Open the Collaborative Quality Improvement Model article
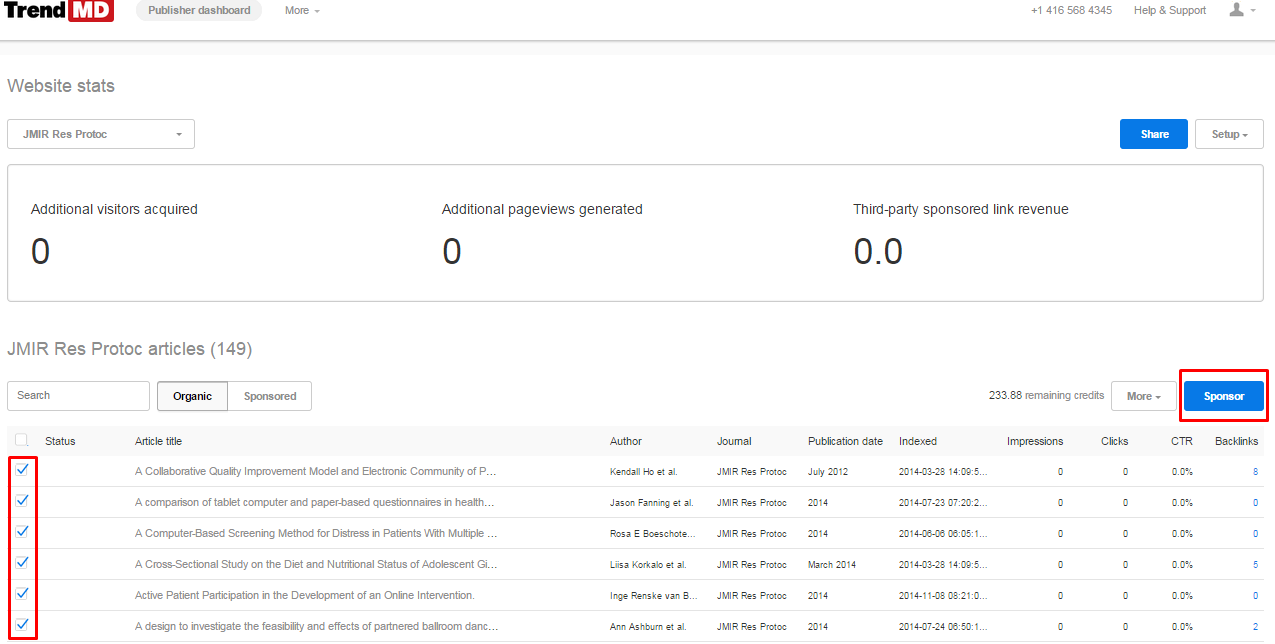Viewport: 1275px width, 644px height. pos(316,471)
